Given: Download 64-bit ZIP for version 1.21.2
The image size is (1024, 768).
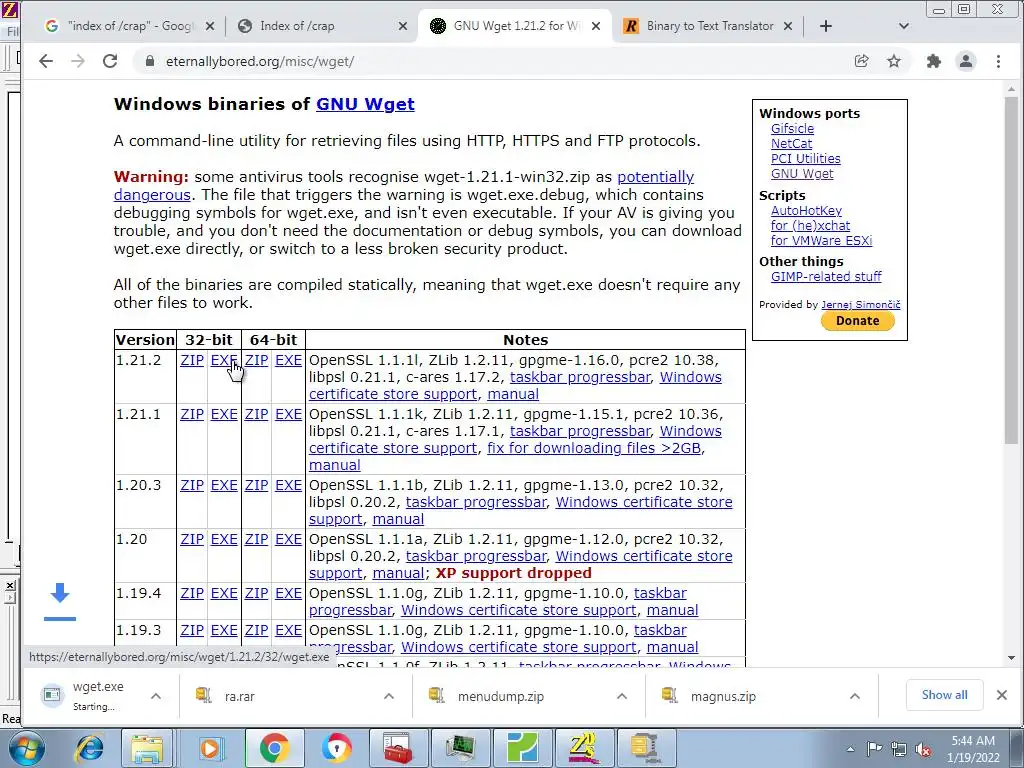Looking at the screenshot, I should tap(256, 360).
